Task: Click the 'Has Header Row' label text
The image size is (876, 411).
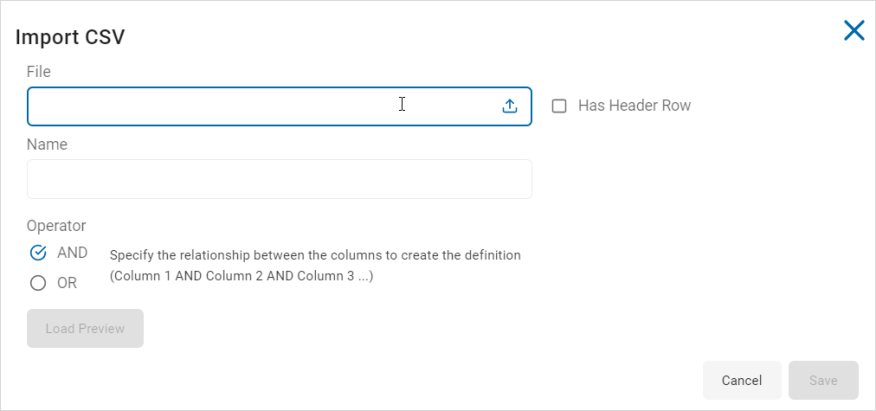Action: pyautogui.click(x=635, y=106)
